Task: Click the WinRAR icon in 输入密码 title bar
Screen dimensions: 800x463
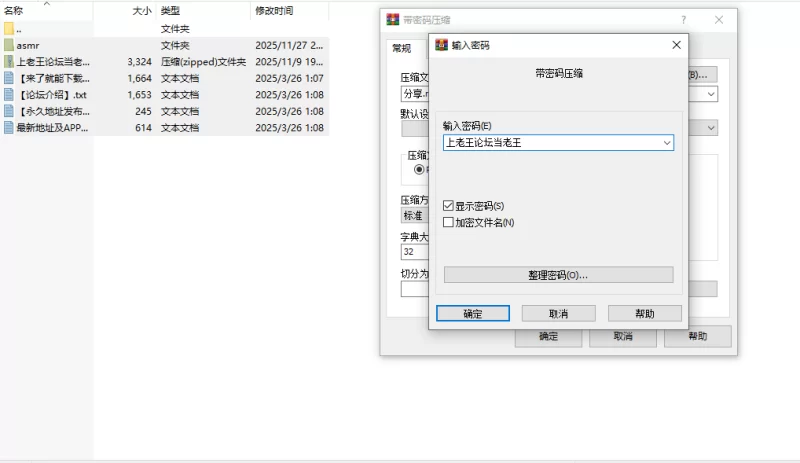Action: pyautogui.click(x=441, y=45)
